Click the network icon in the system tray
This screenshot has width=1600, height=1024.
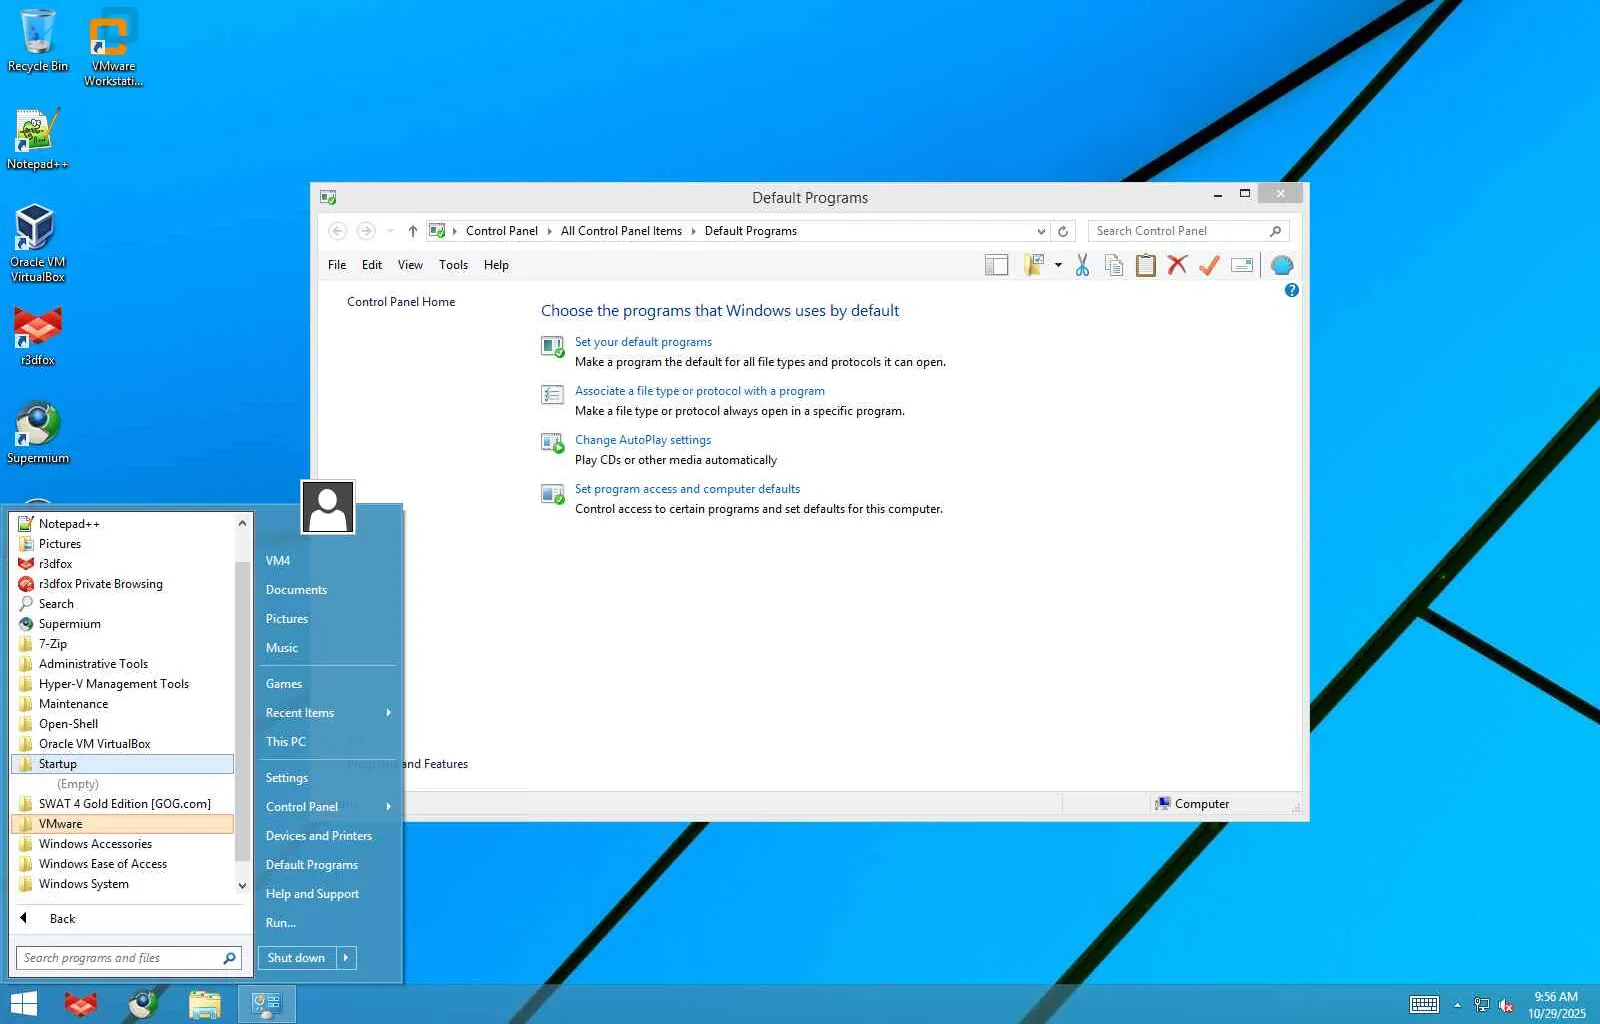[1482, 1005]
